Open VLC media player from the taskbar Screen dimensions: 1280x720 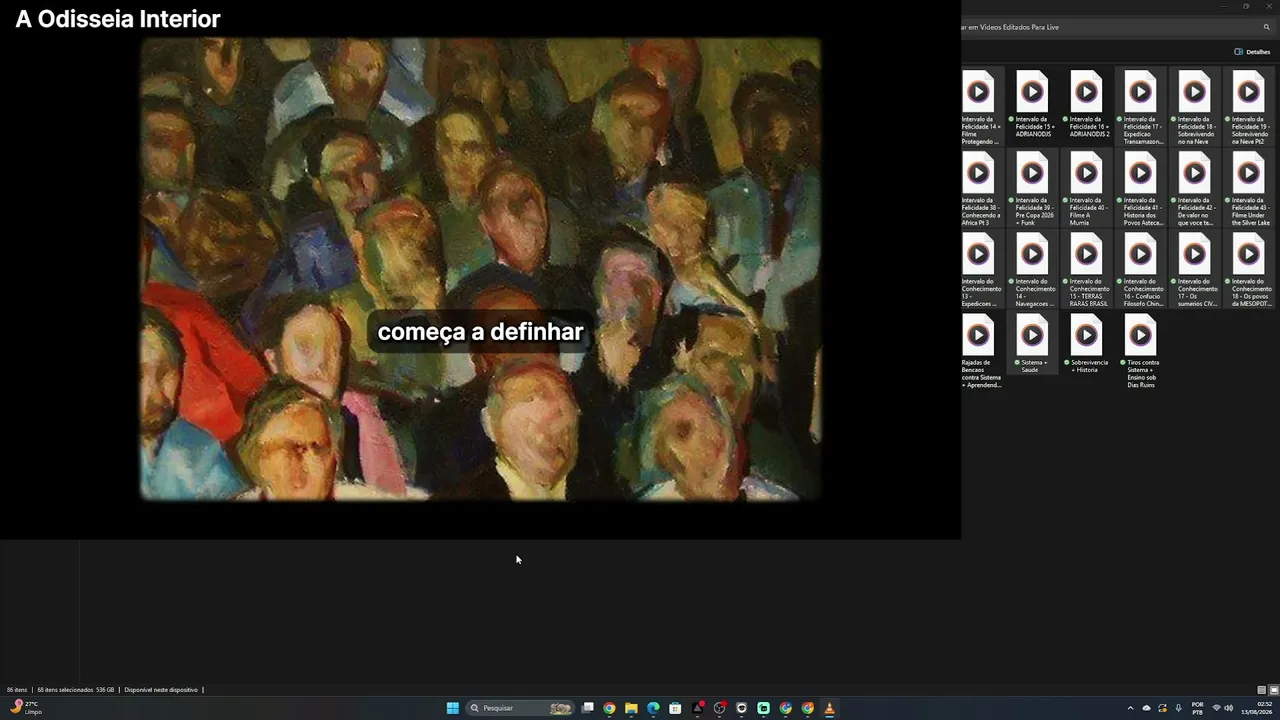[x=829, y=708]
